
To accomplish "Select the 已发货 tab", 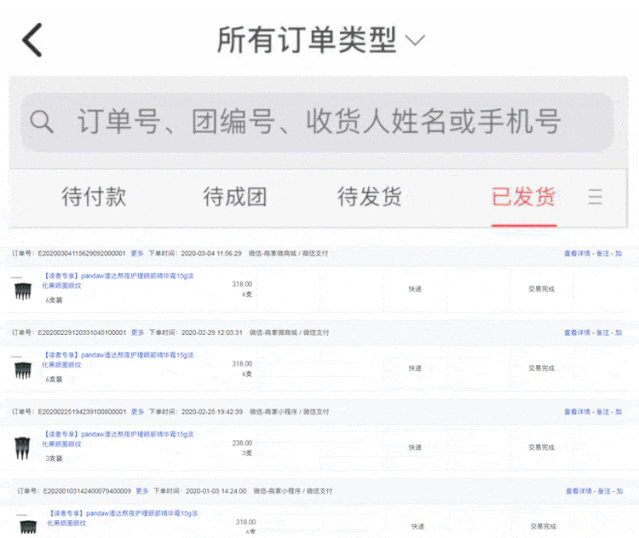I will 523,197.
